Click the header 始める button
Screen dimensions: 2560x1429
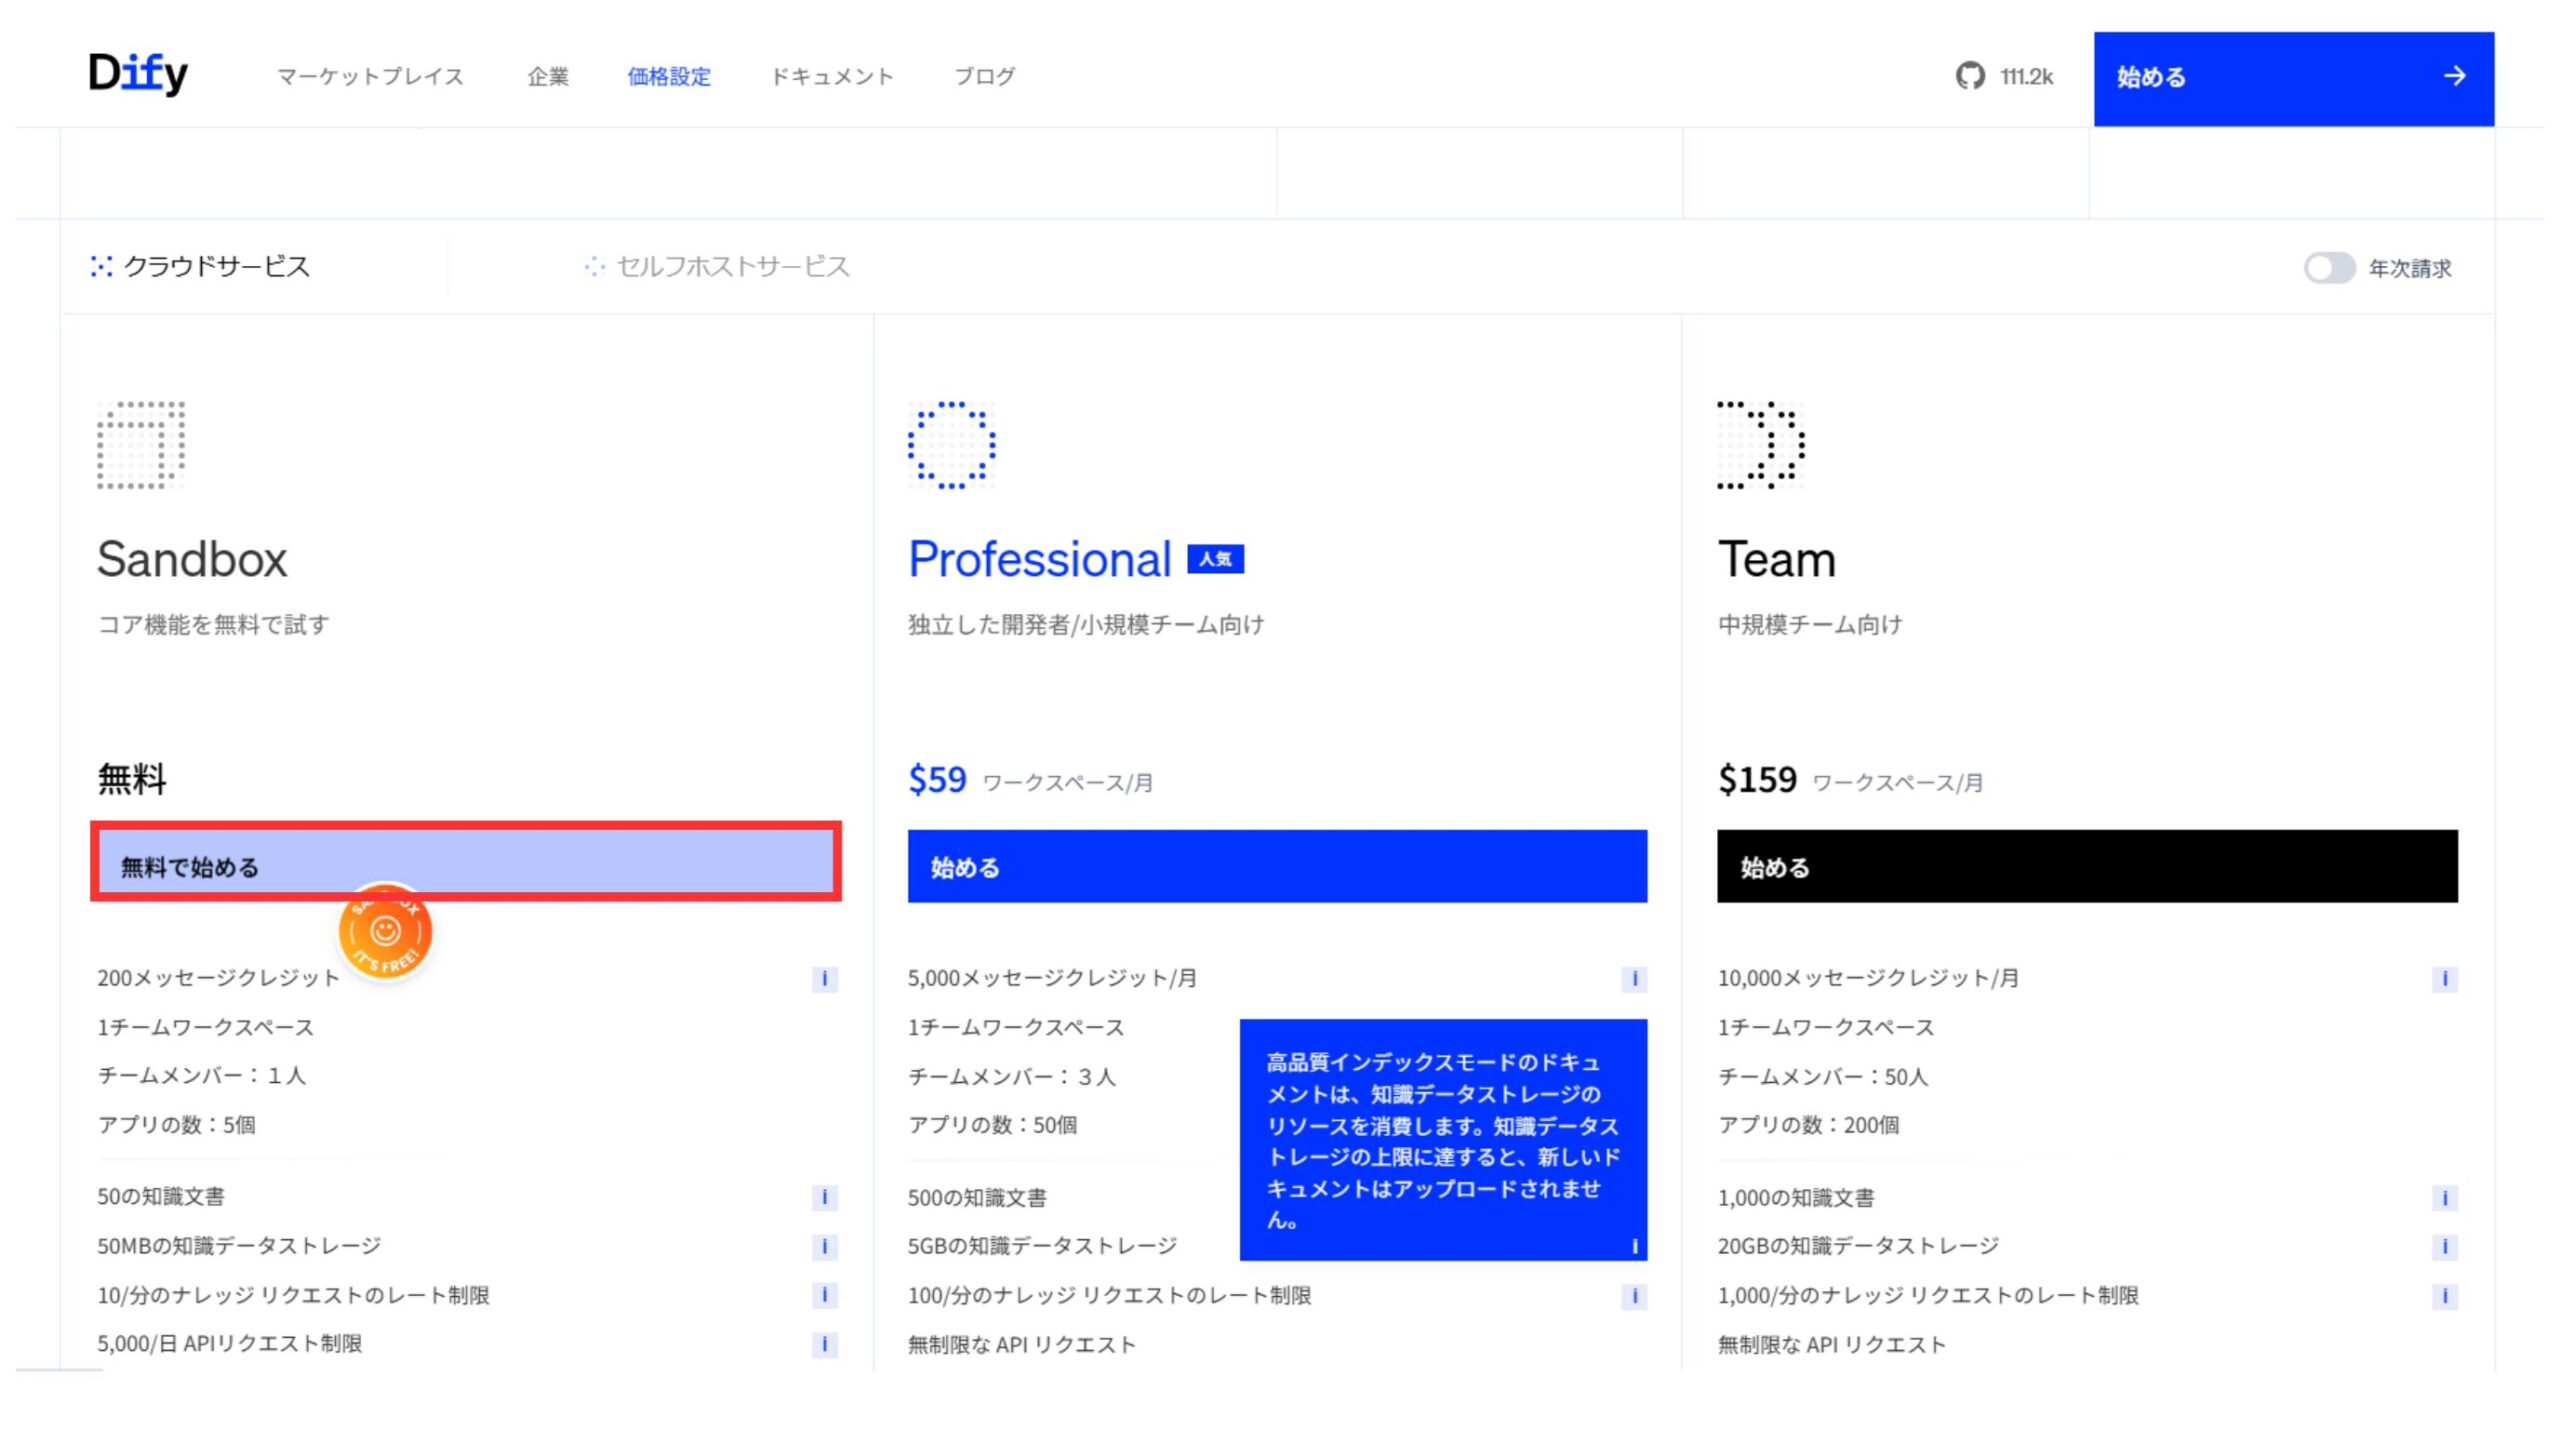2293,78
